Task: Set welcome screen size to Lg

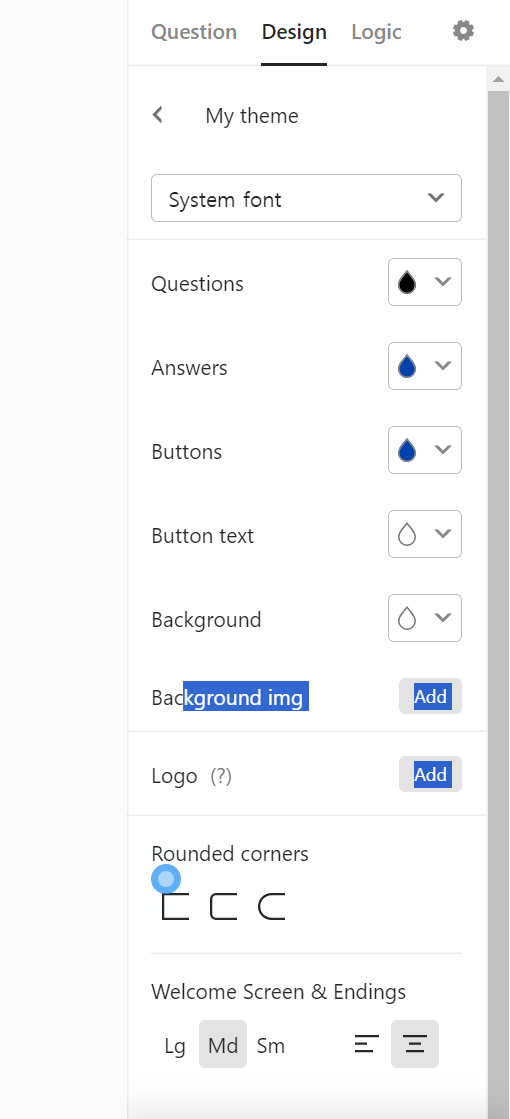Action: 175,1045
